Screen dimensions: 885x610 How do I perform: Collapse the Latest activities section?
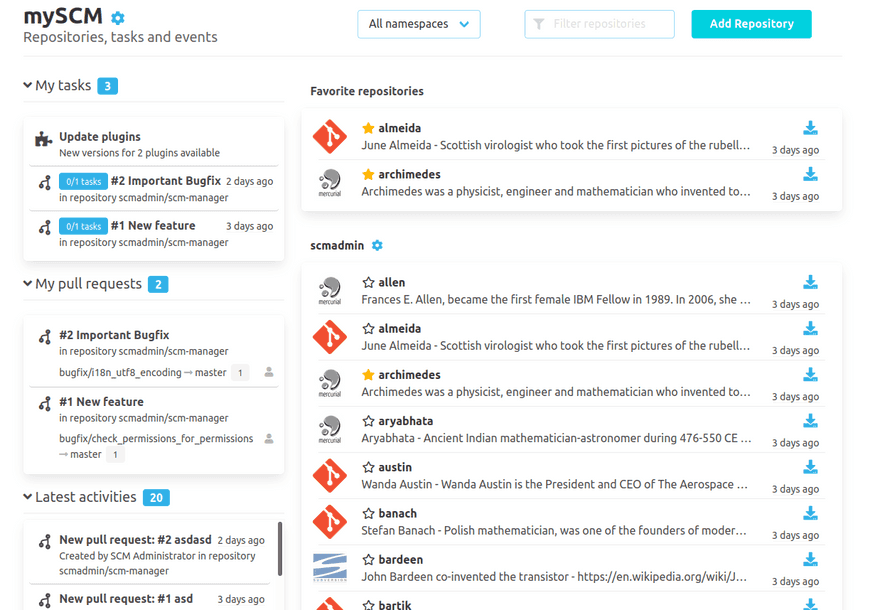point(28,497)
